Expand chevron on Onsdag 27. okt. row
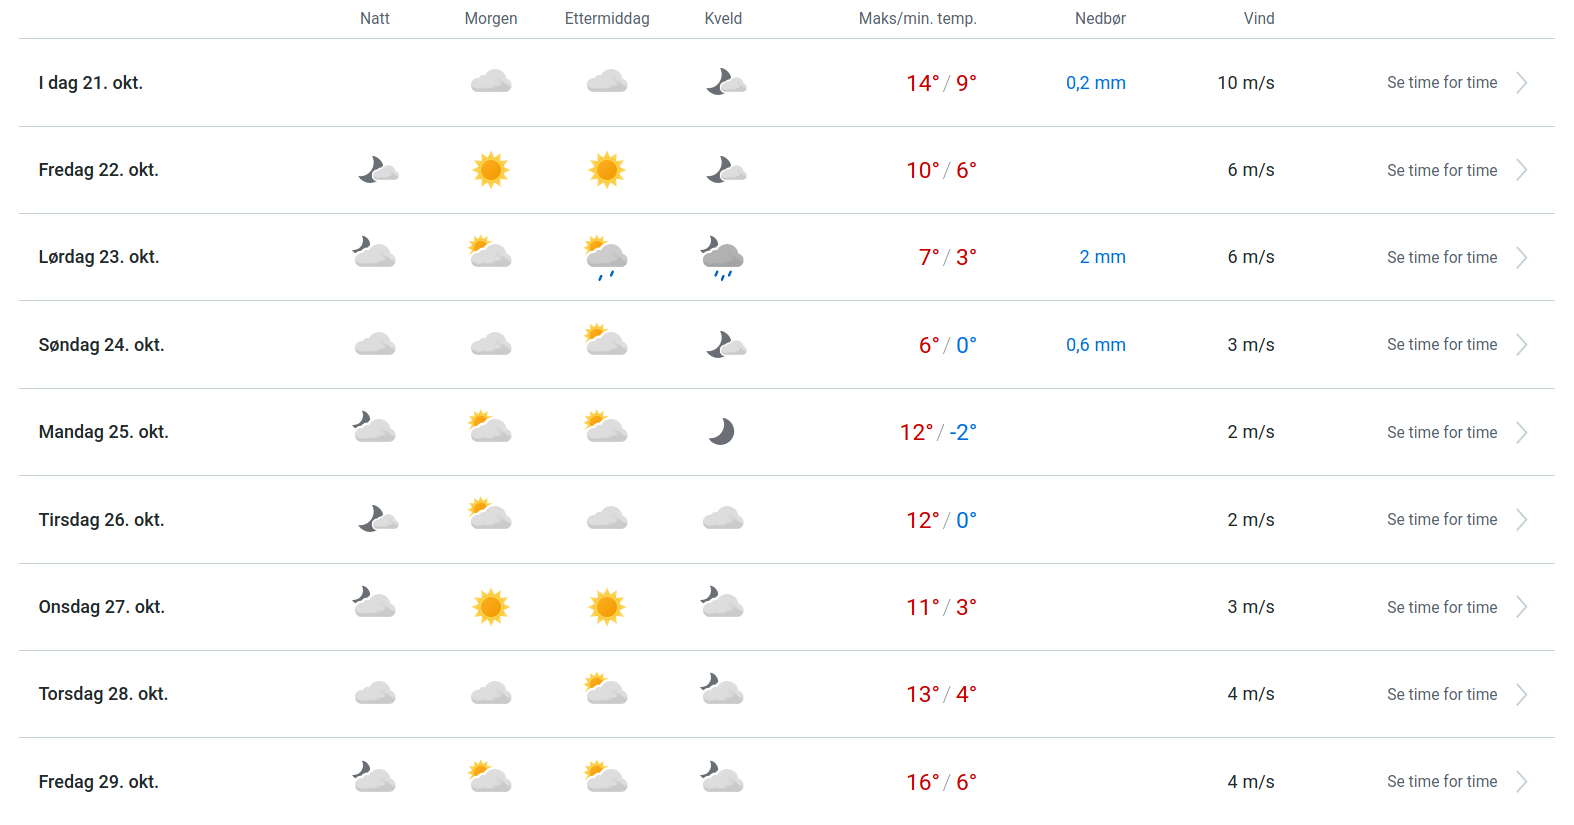1574x825 pixels. point(1521,607)
